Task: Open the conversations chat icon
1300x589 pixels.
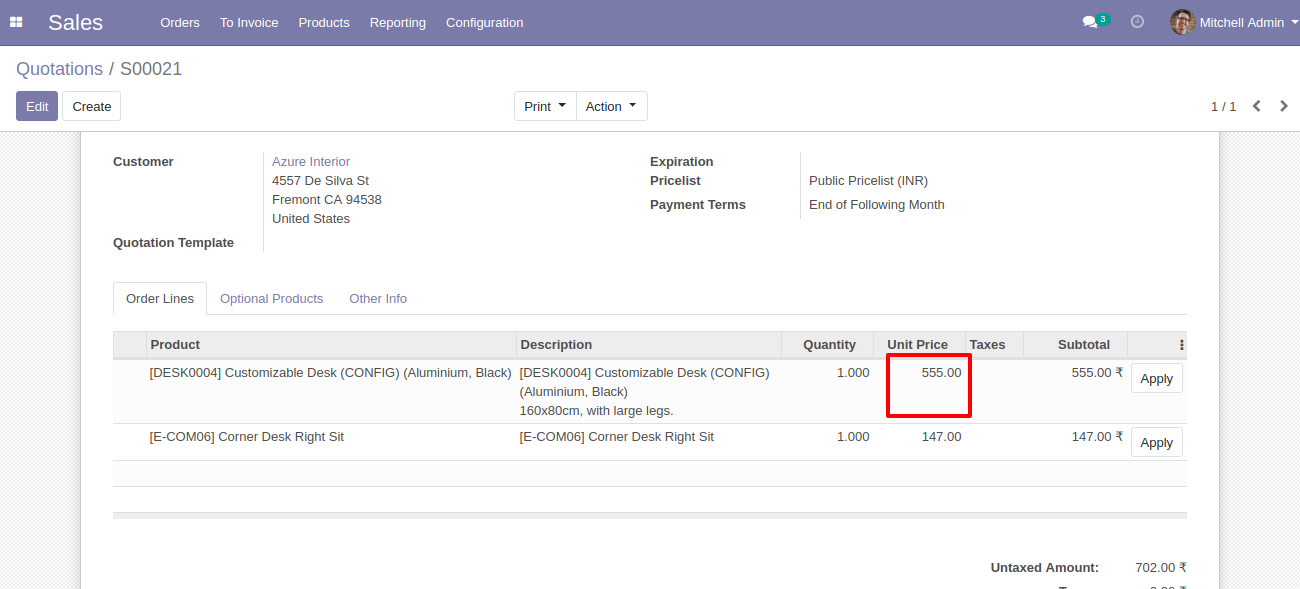Action: click(1090, 22)
